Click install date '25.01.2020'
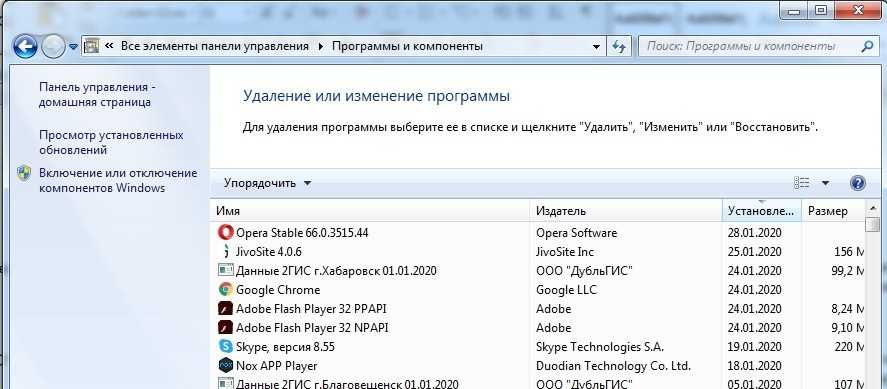The image size is (887, 389). coord(755,252)
